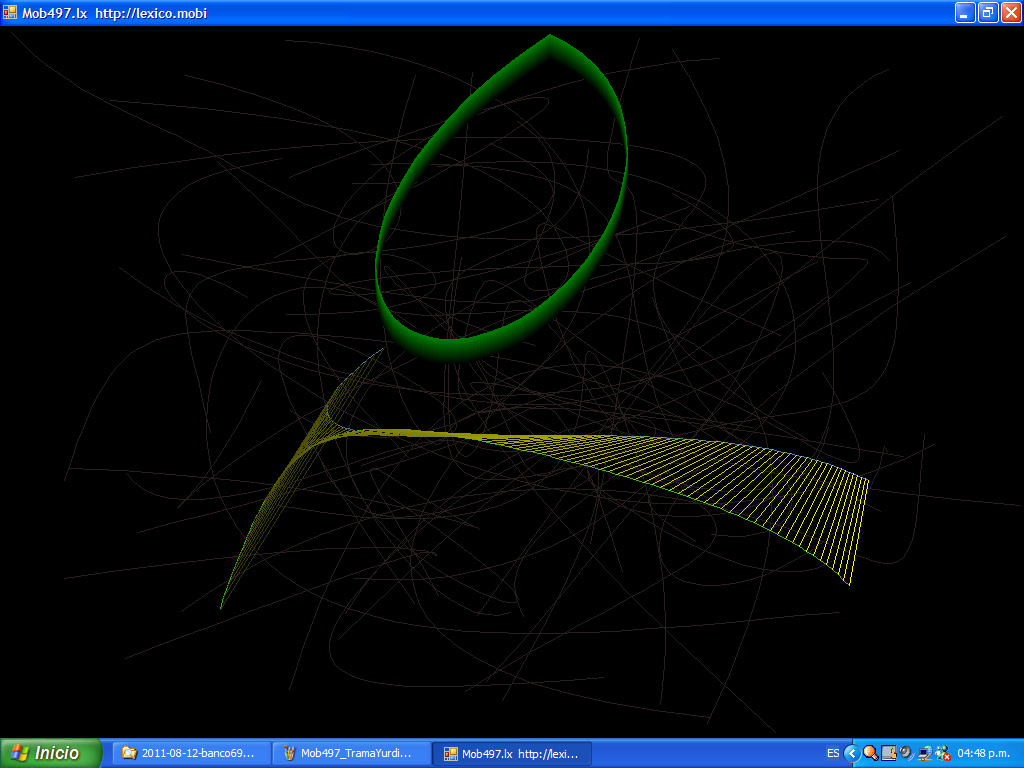
Task: Expand hidden tray icons with the arrow
Action: tap(852, 753)
